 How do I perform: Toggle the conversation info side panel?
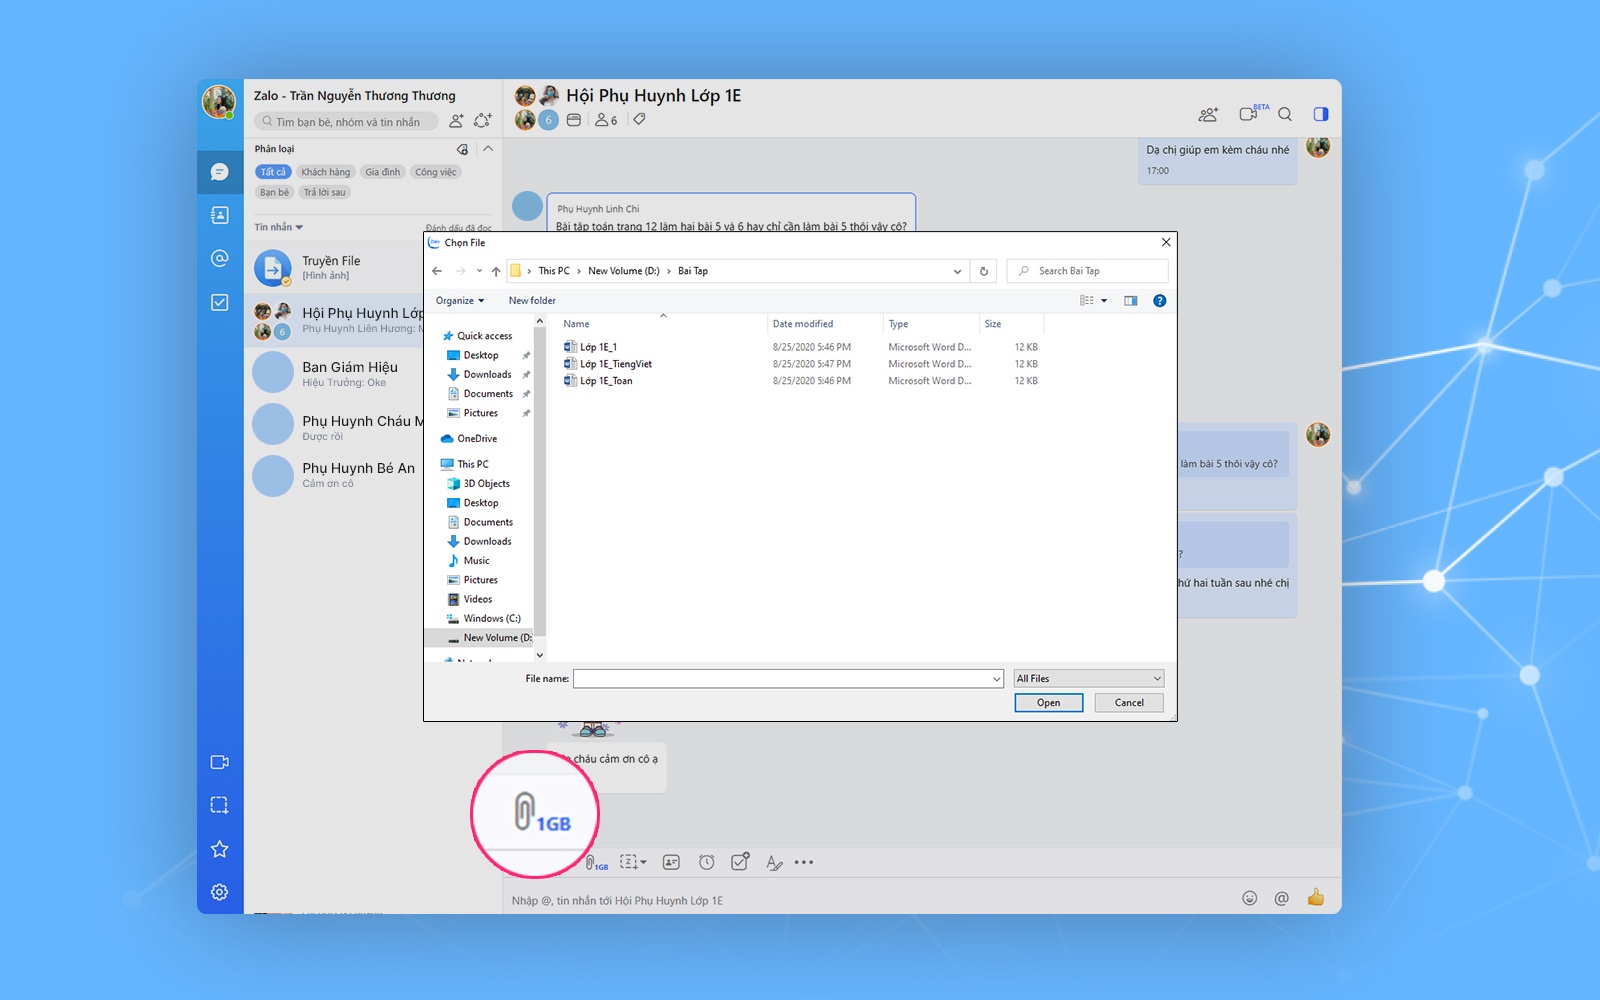tap(1320, 114)
